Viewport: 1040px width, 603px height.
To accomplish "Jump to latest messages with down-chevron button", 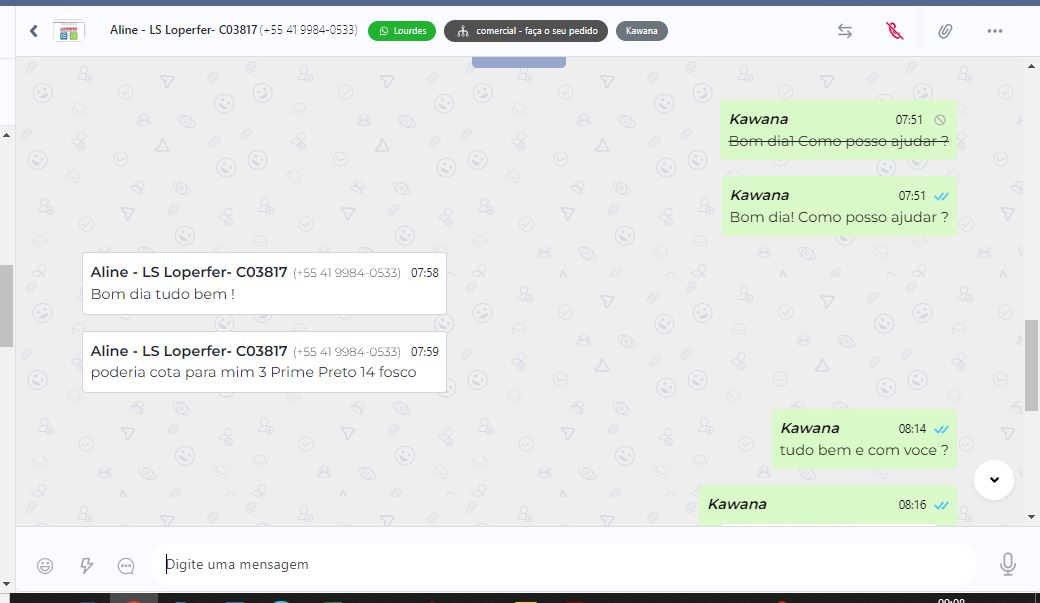I will click(994, 480).
